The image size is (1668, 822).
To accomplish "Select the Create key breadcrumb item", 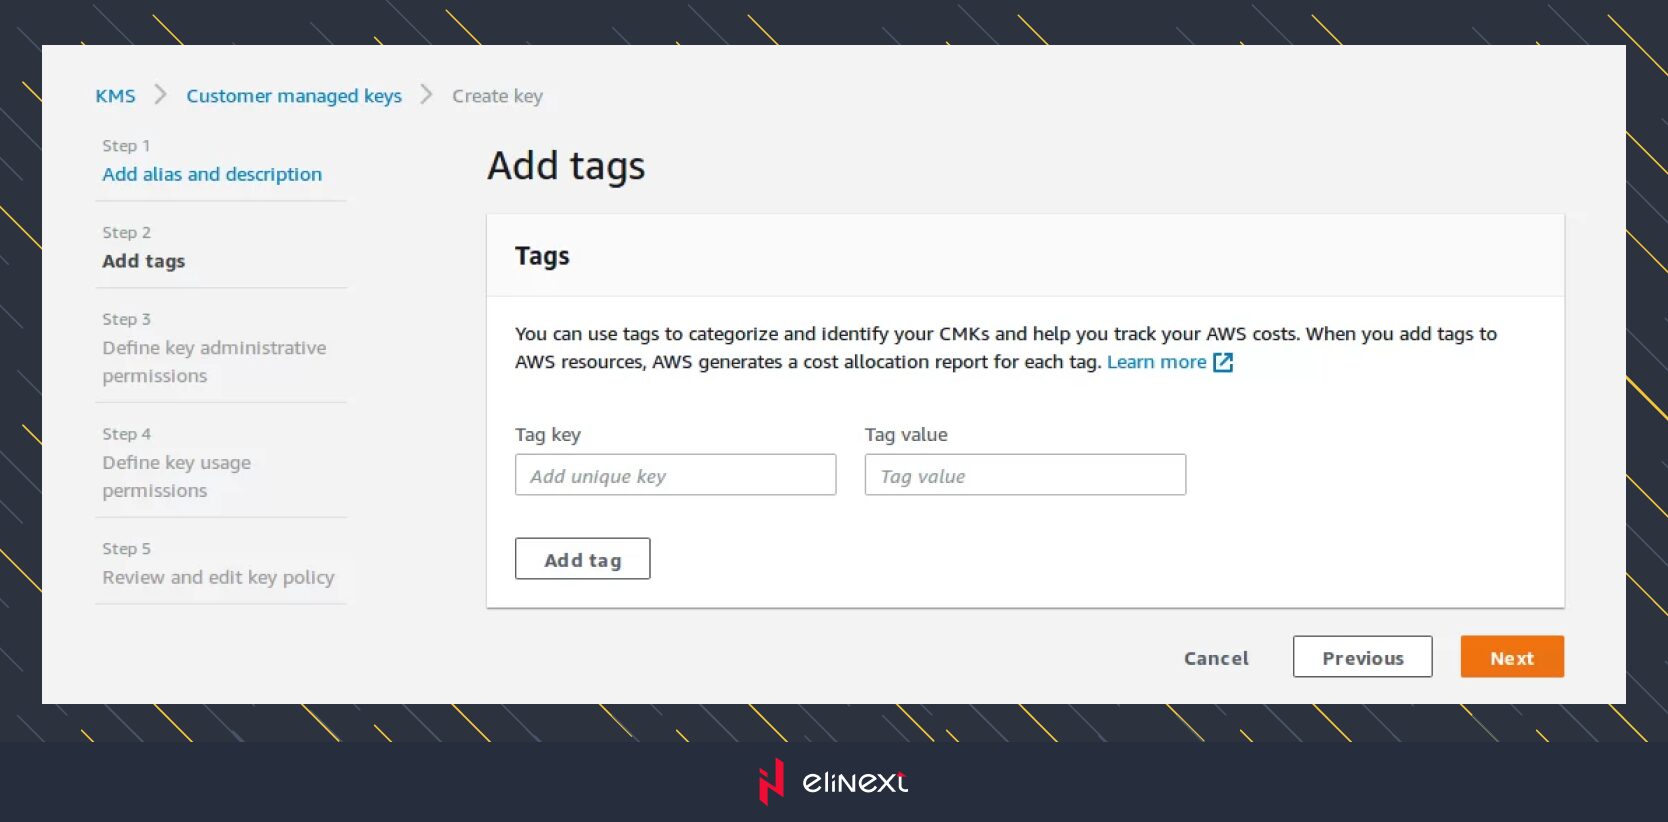I will point(497,96).
